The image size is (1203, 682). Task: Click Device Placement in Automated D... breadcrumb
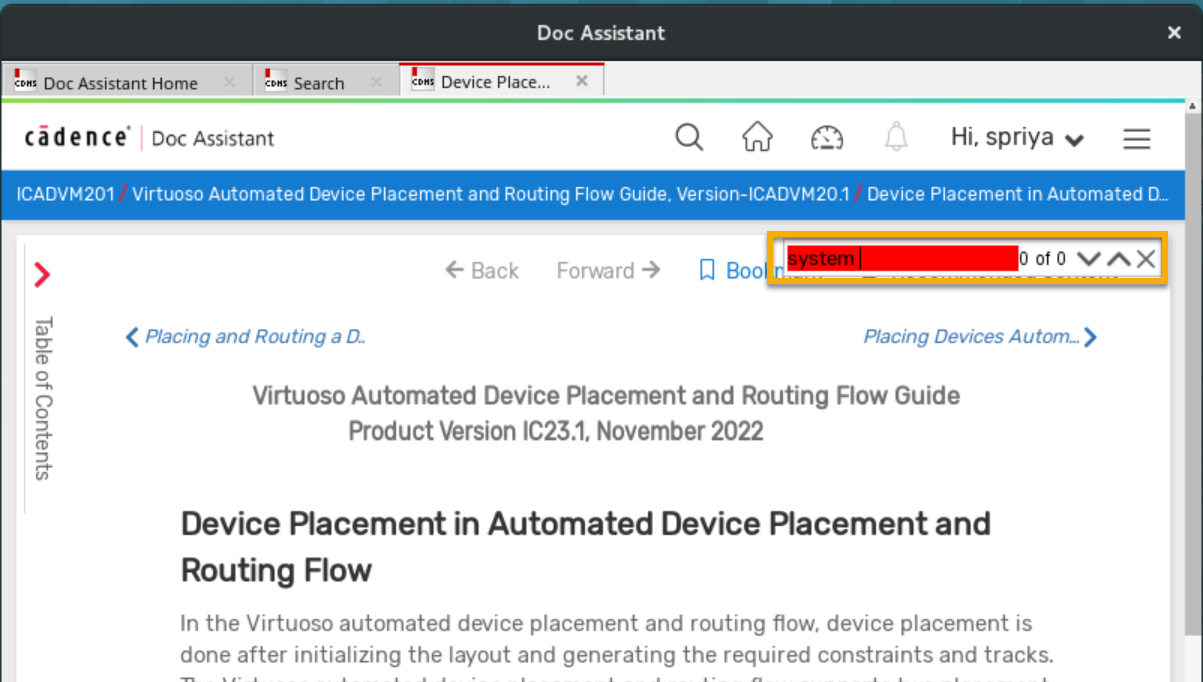click(1017, 194)
